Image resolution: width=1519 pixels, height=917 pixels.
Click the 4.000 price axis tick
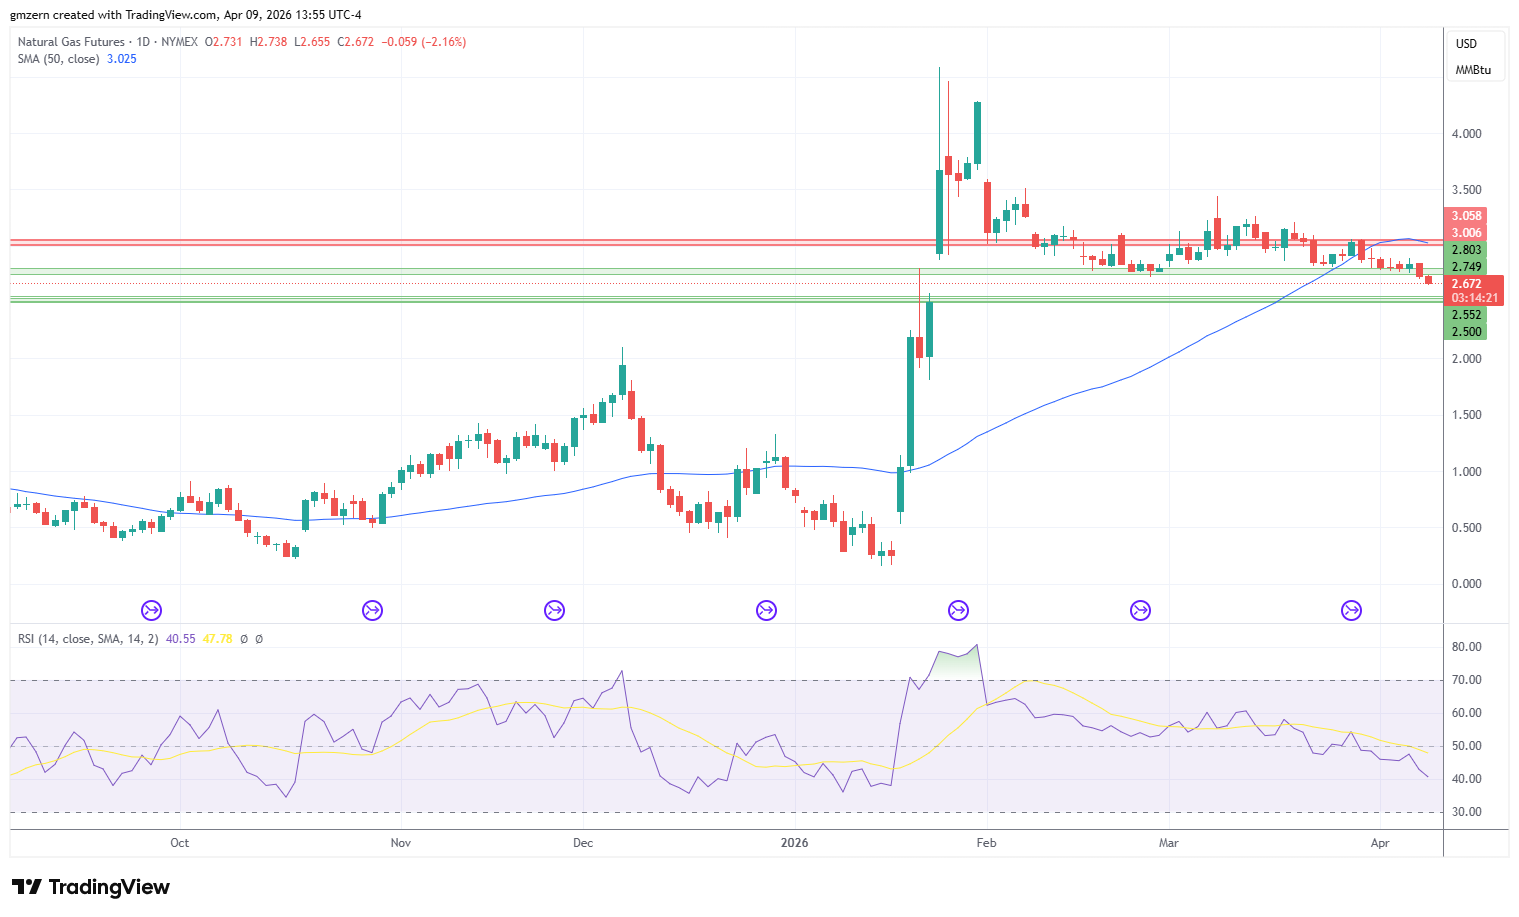1467,134
